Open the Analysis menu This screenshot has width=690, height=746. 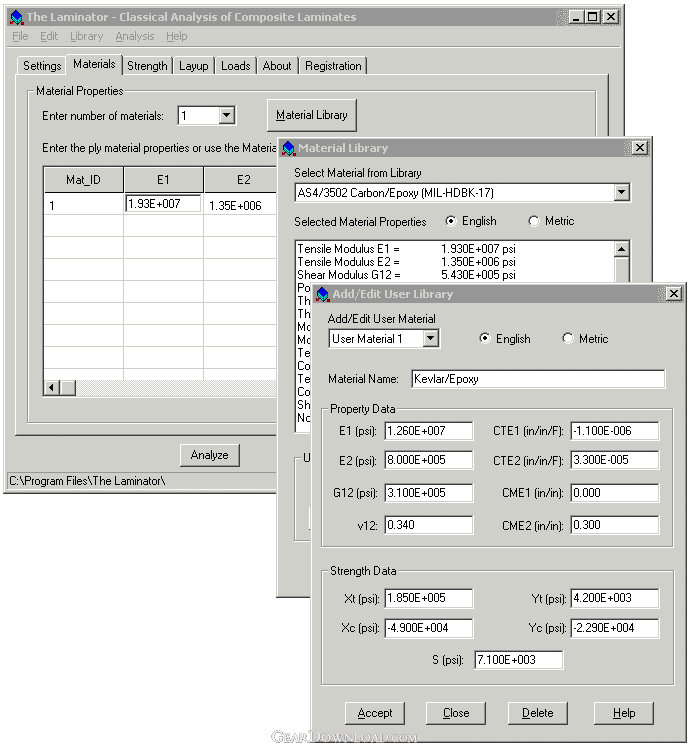coord(135,36)
